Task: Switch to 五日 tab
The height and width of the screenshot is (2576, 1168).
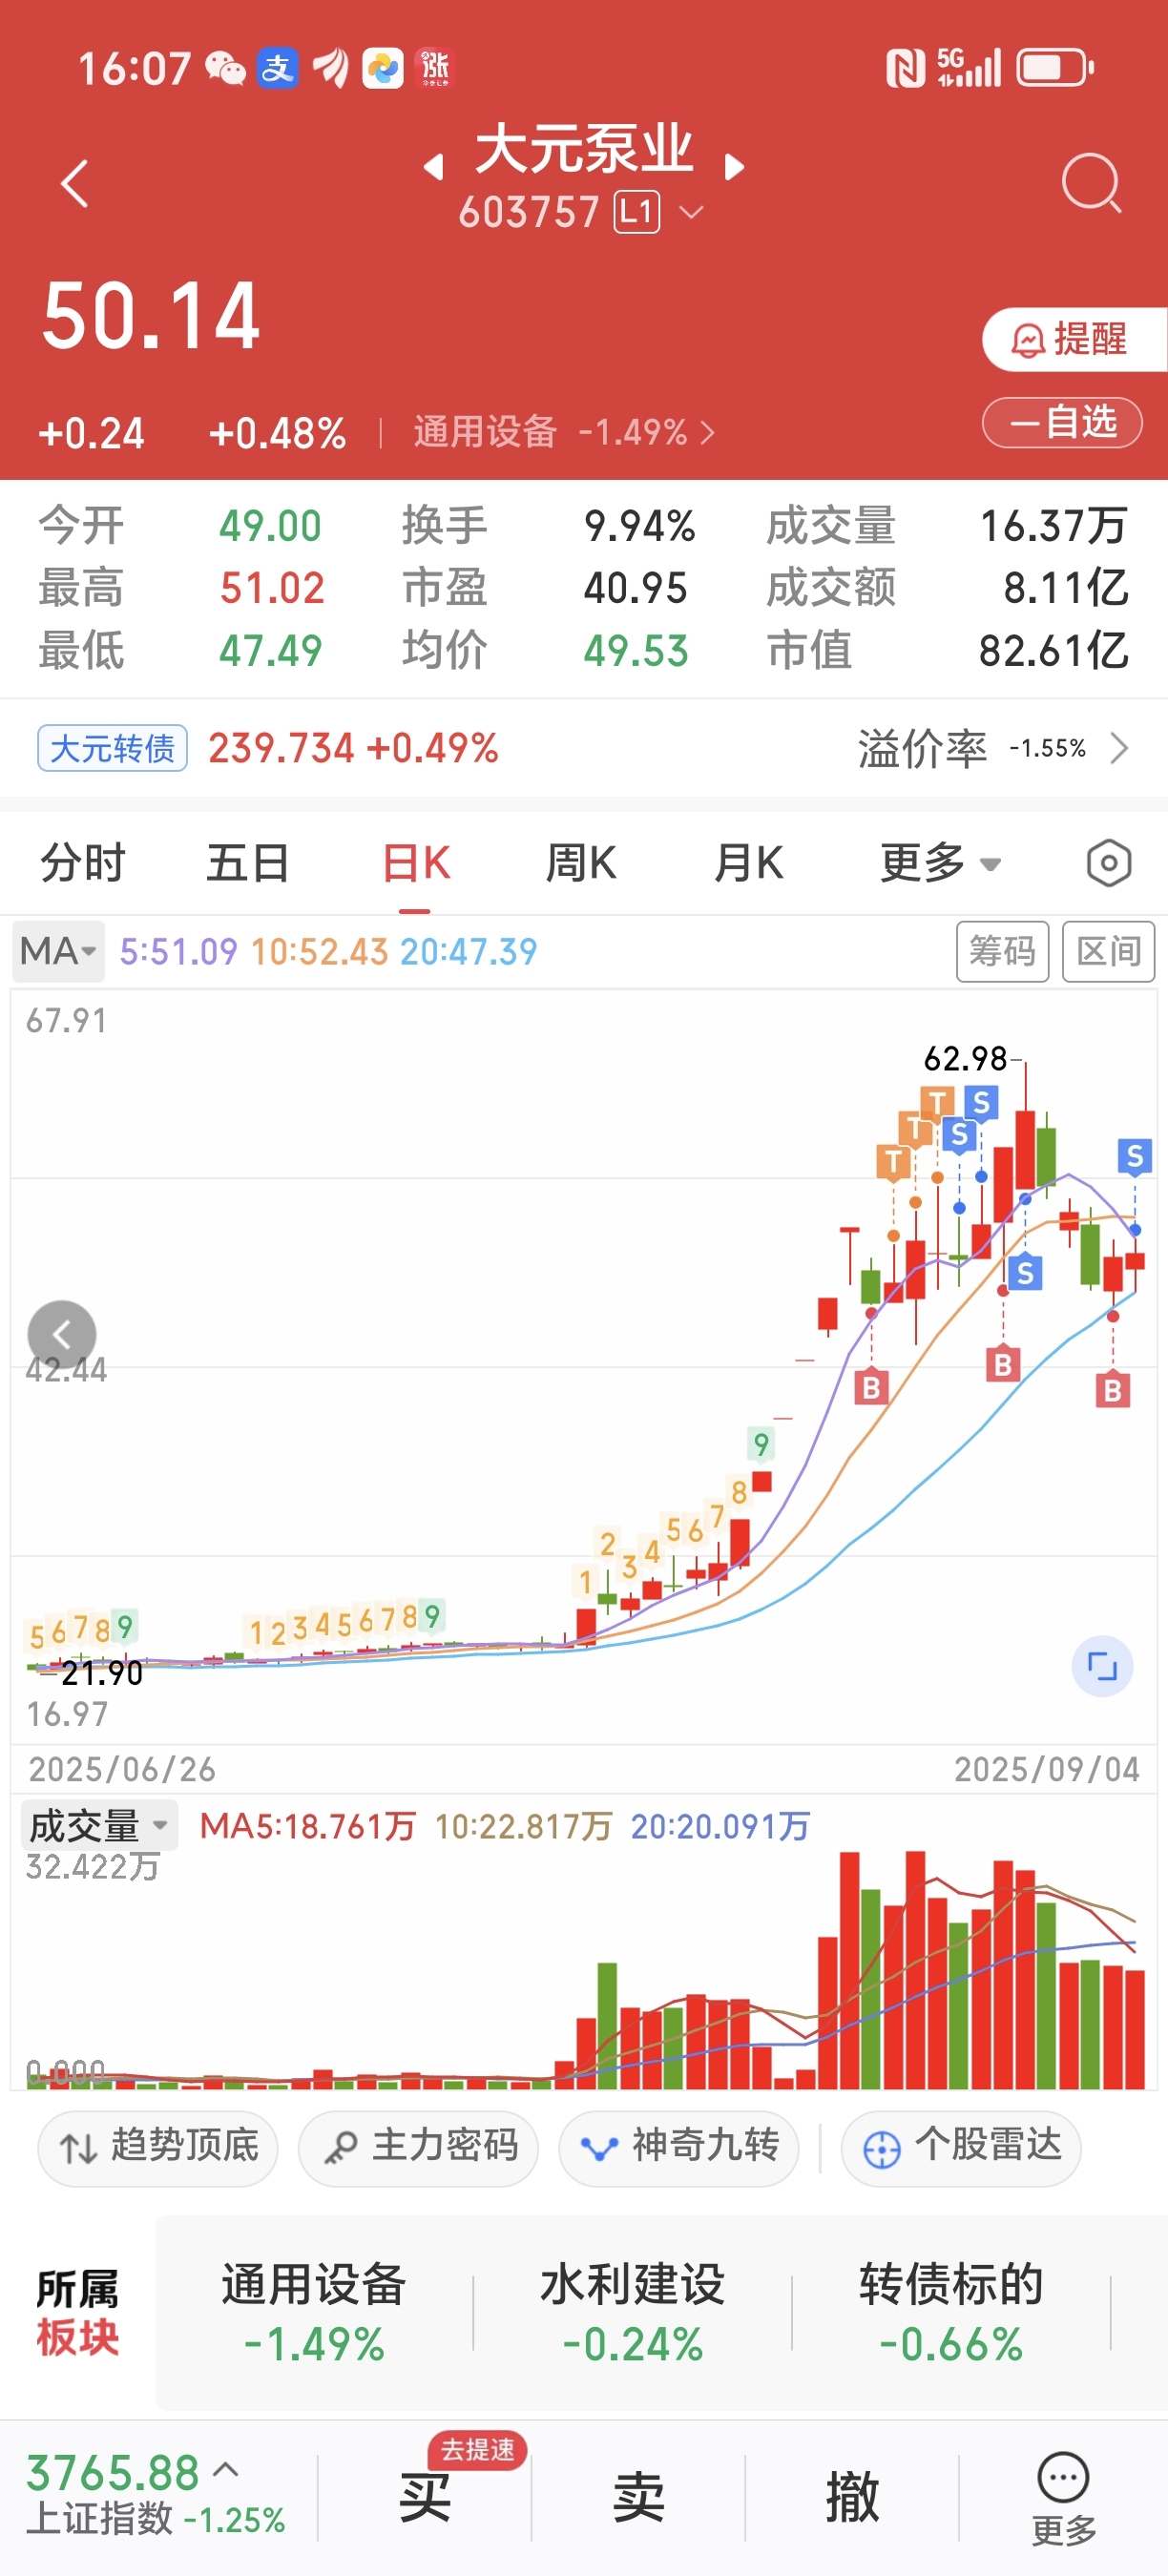Action: [x=248, y=863]
